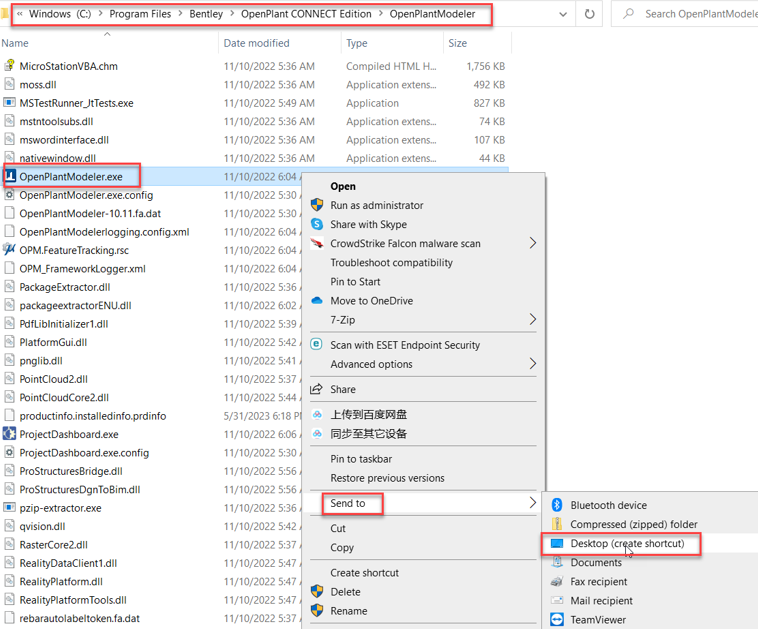Open the address bar history dropdown

563,14
